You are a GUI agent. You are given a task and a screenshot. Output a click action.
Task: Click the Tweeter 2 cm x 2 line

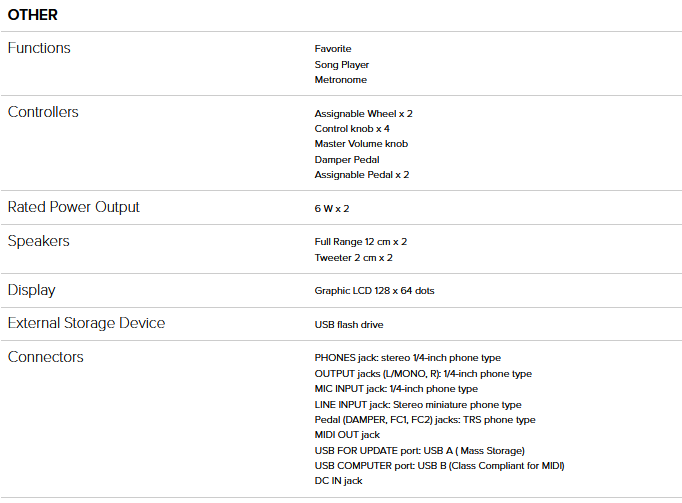pyautogui.click(x=353, y=258)
